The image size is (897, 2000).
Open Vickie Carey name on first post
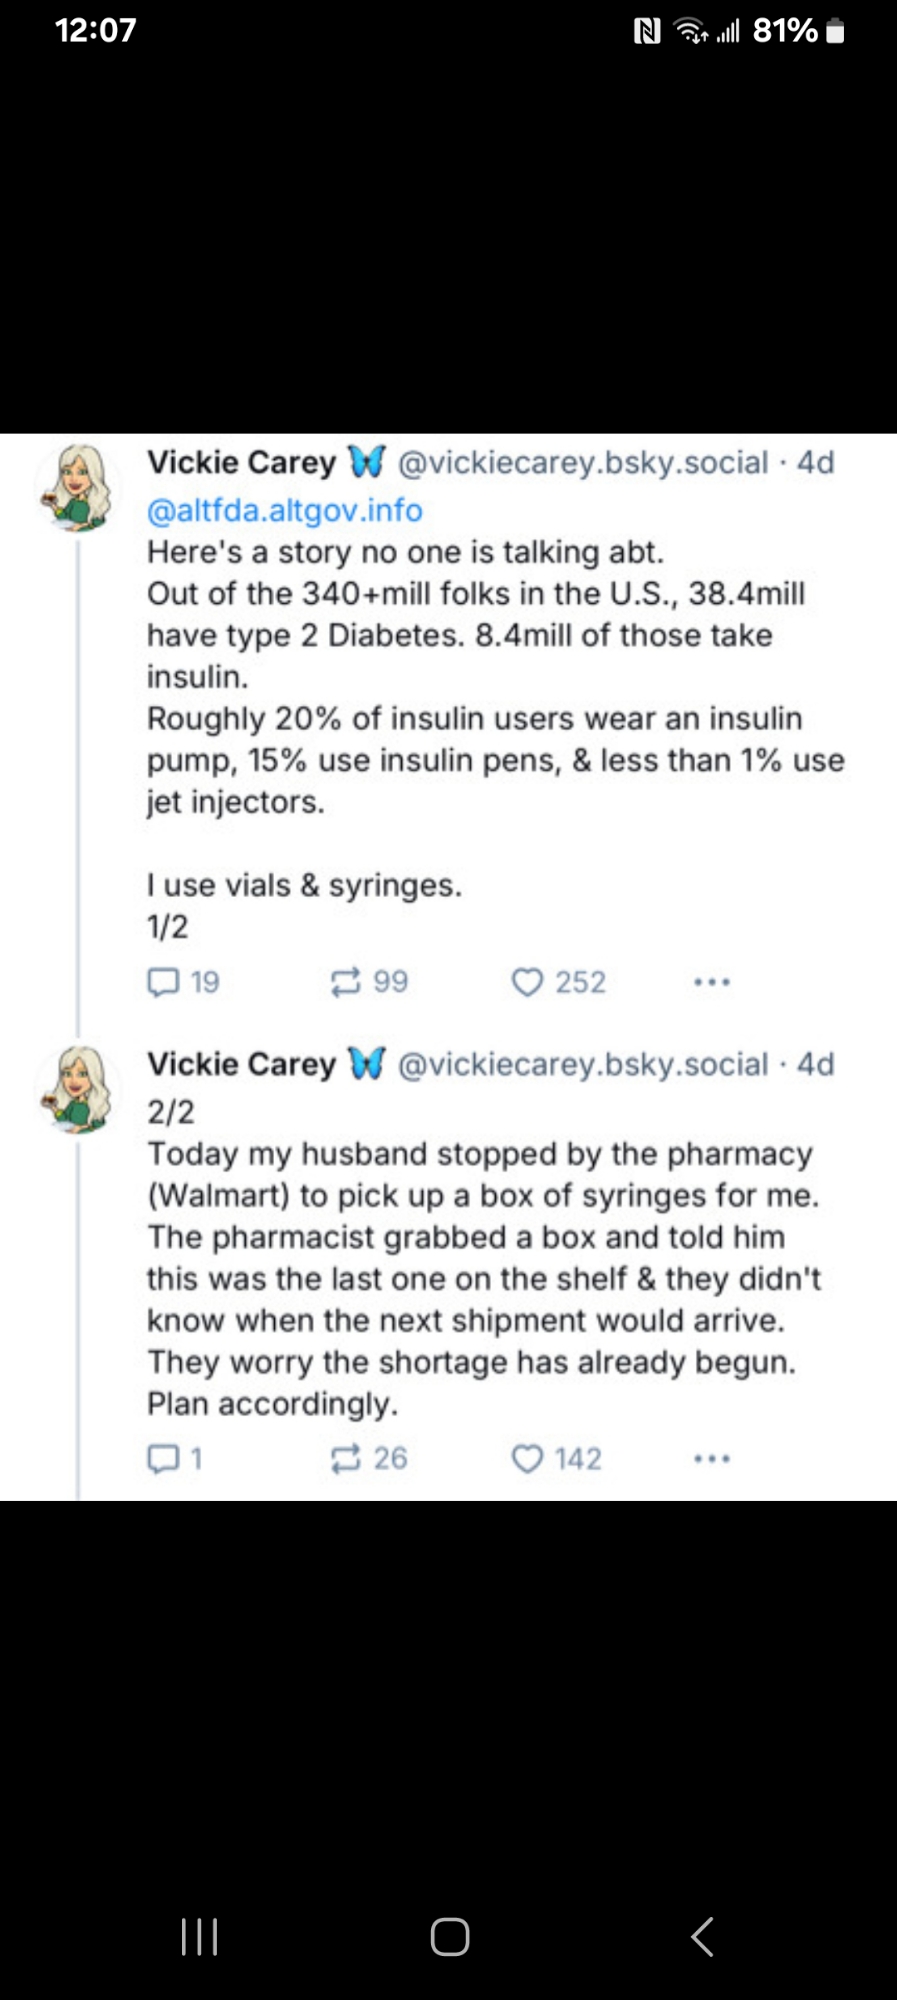242,462
